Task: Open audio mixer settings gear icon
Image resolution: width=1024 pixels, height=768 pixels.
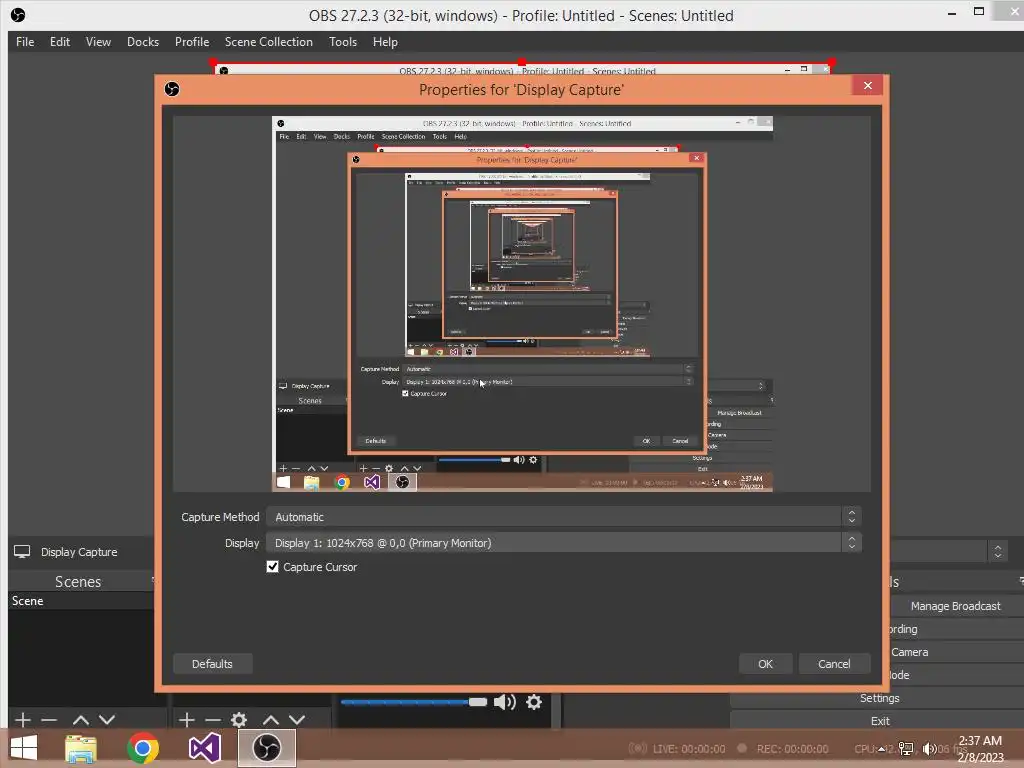Action: tap(534, 702)
